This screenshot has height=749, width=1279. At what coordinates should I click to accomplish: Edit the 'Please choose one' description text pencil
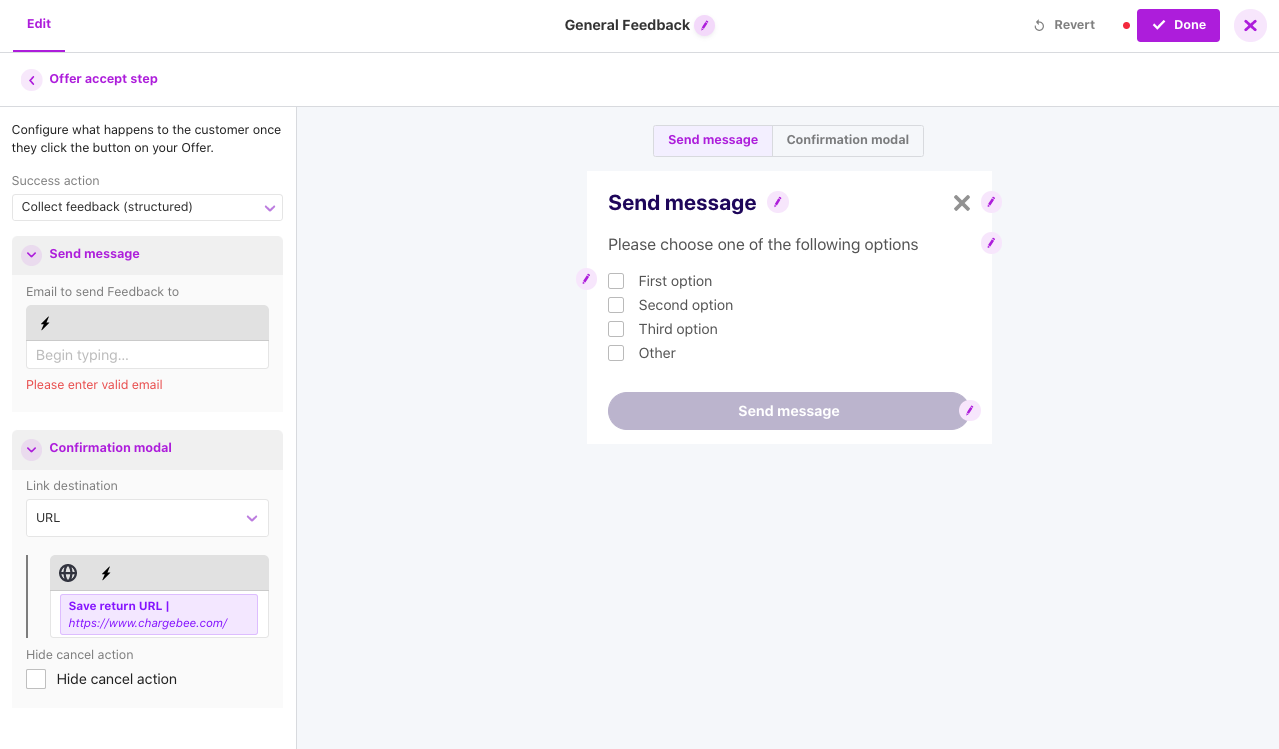click(991, 243)
